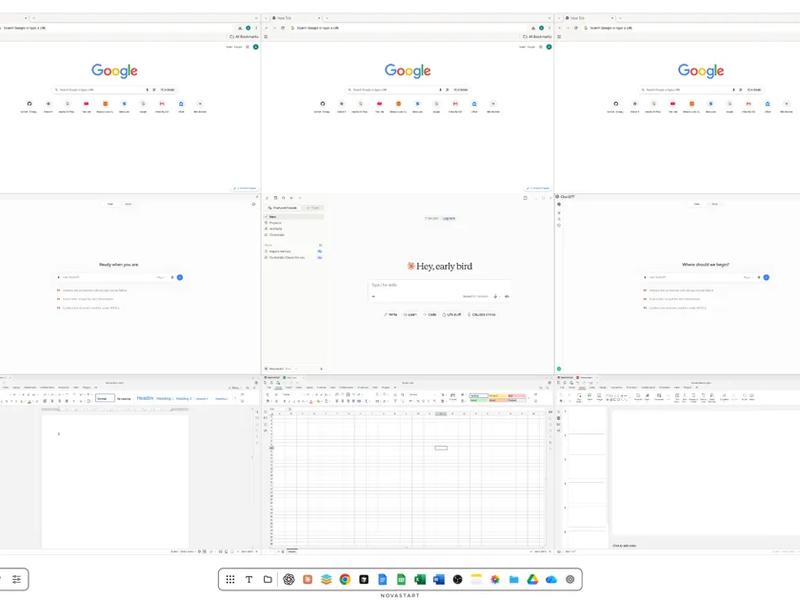Open Google Docs from the dock
Viewport: 800px width, 600px height.
[x=383, y=579]
